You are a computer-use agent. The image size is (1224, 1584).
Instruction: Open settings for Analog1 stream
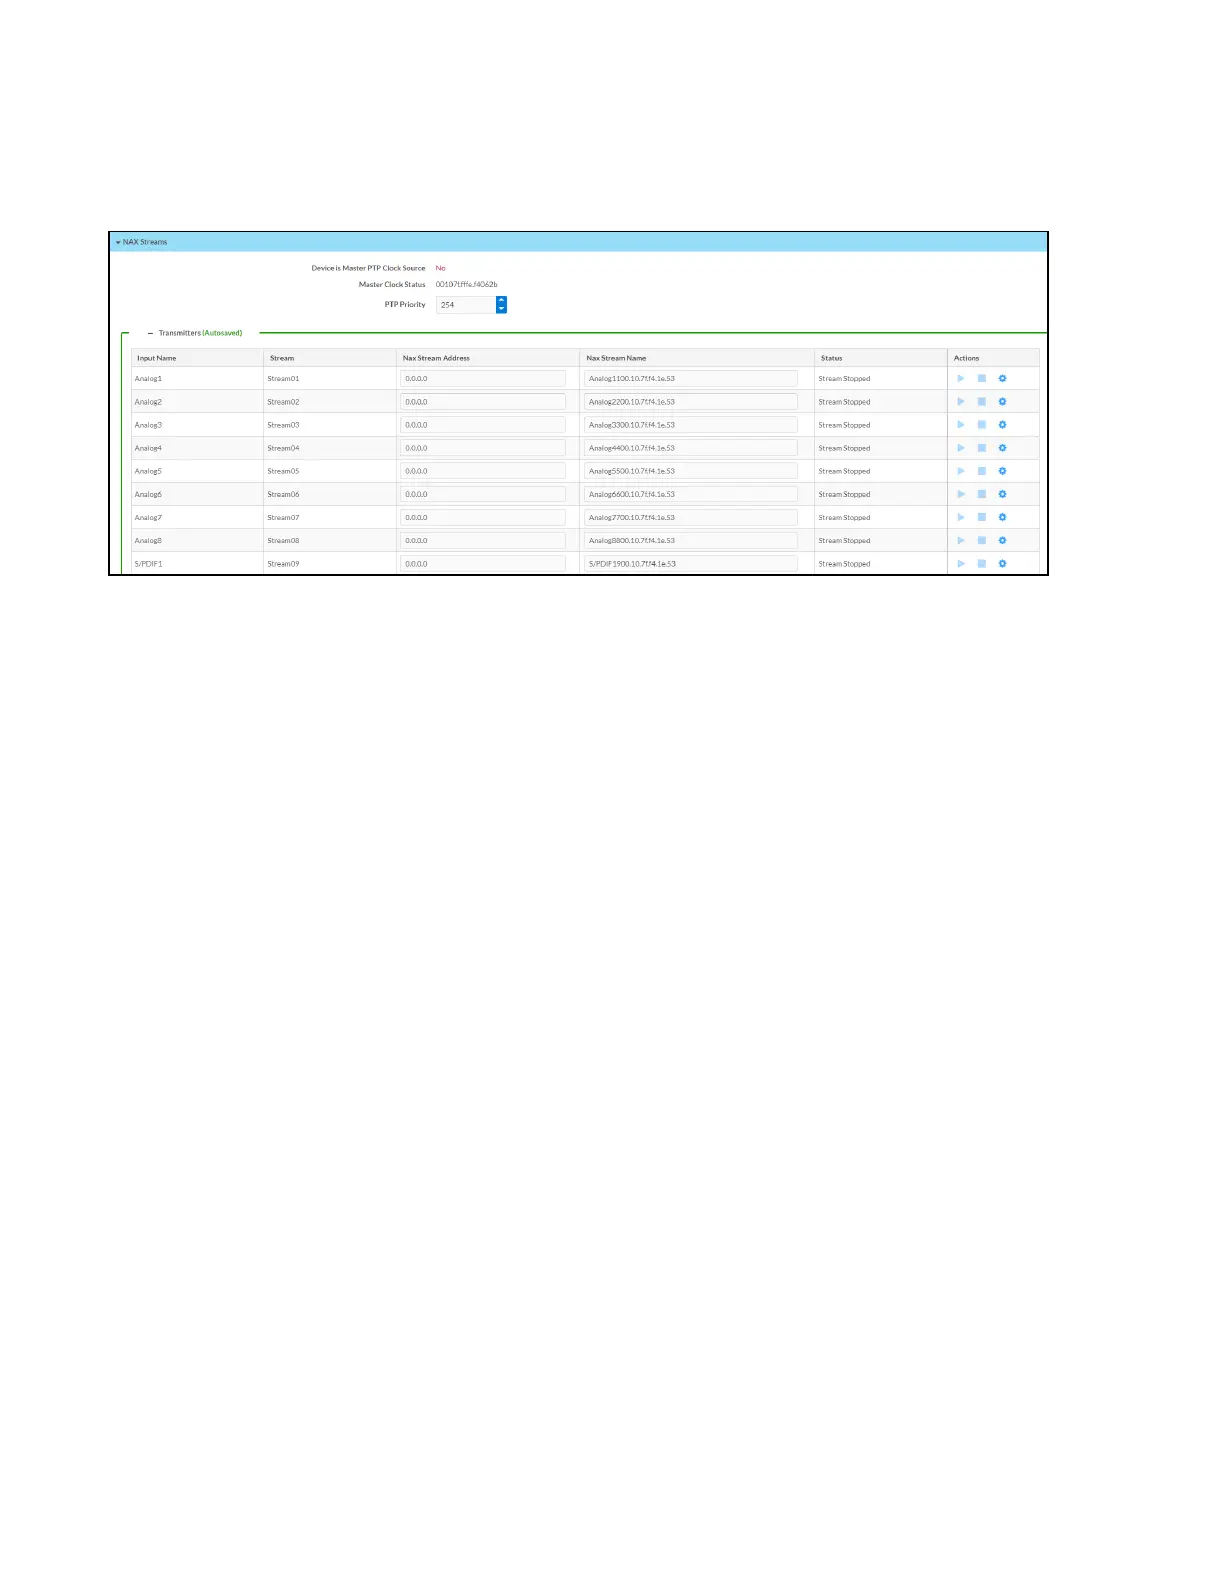1002,379
